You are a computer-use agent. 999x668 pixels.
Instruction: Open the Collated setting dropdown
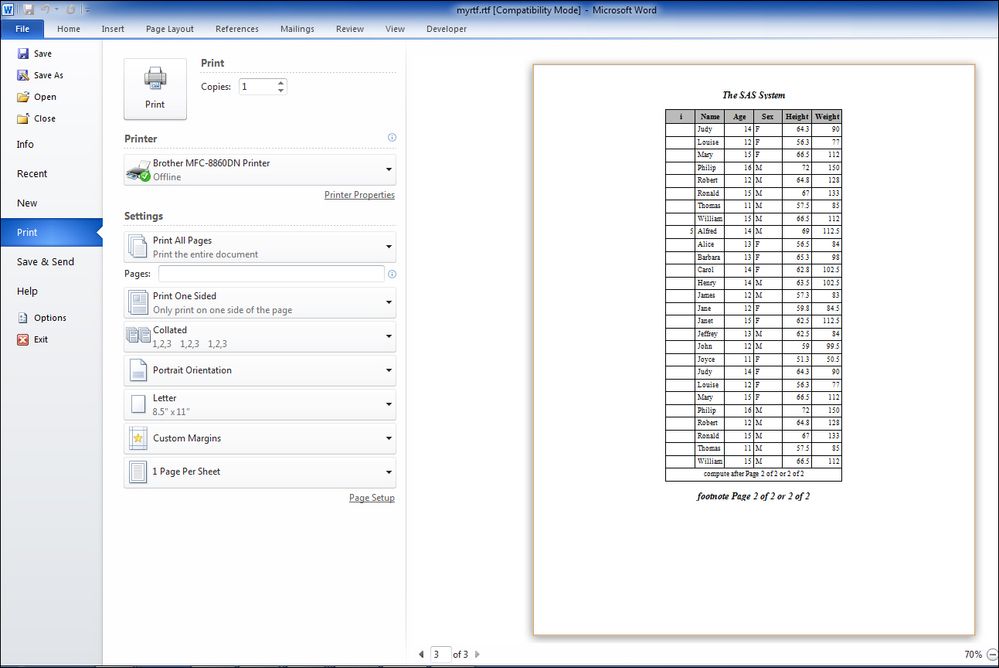click(260, 337)
